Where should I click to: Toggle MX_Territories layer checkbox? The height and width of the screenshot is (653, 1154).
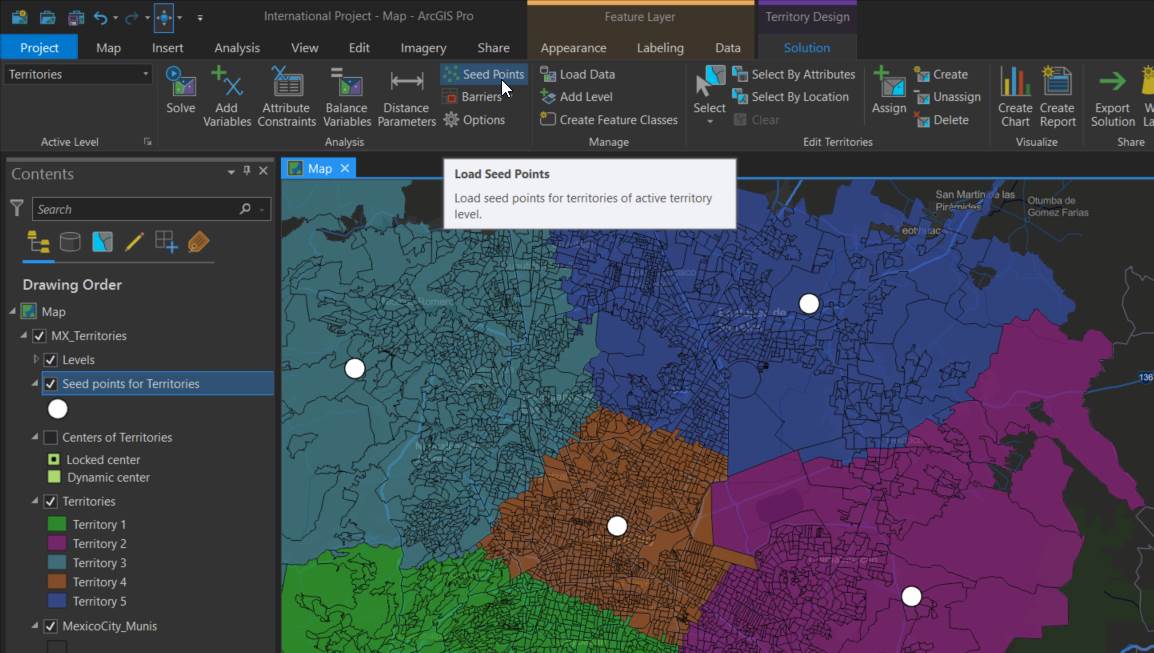click(x=40, y=336)
